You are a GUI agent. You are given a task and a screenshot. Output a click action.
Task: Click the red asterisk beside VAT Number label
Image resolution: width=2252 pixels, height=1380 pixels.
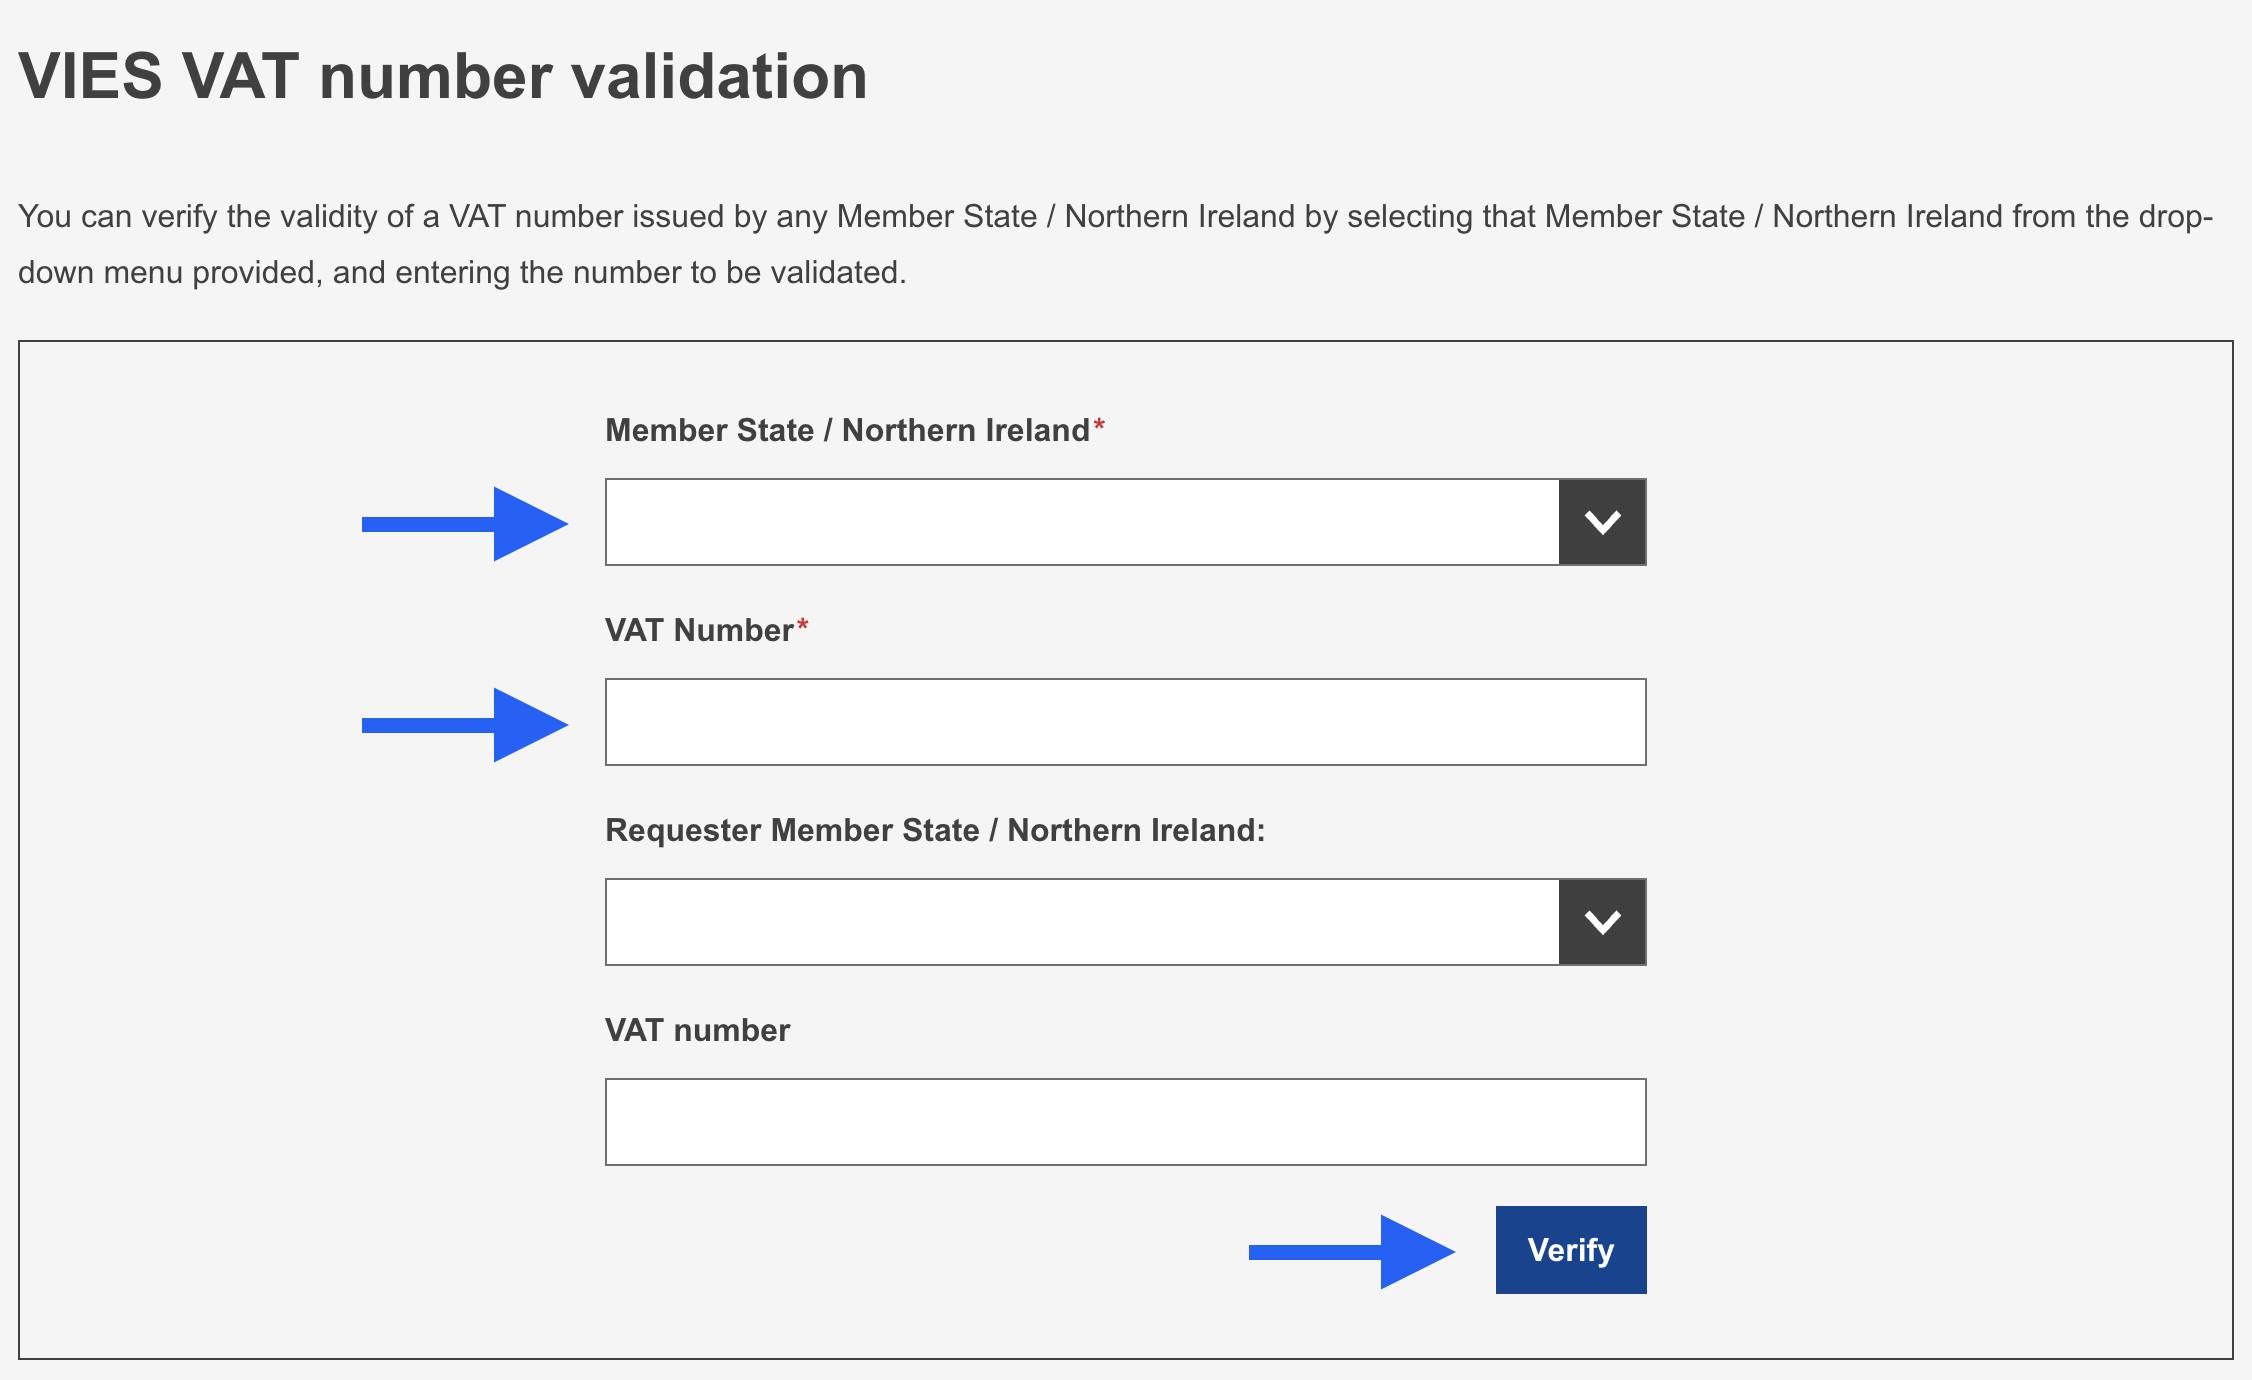click(x=802, y=626)
